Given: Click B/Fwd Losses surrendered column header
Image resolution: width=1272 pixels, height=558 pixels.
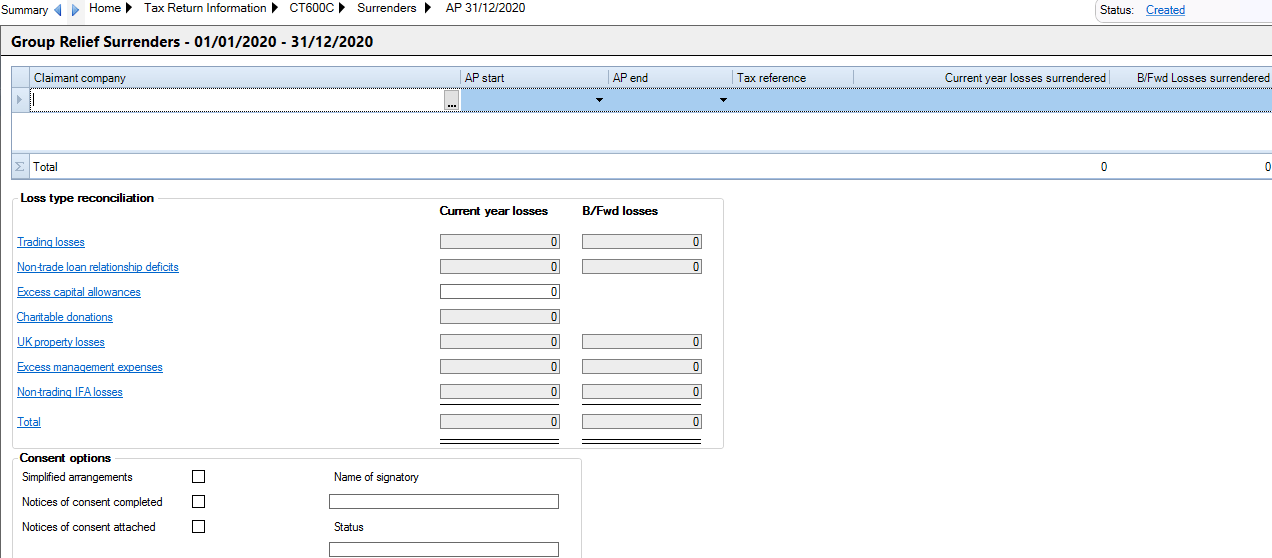Looking at the screenshot, I should (x=1191, y=77).
